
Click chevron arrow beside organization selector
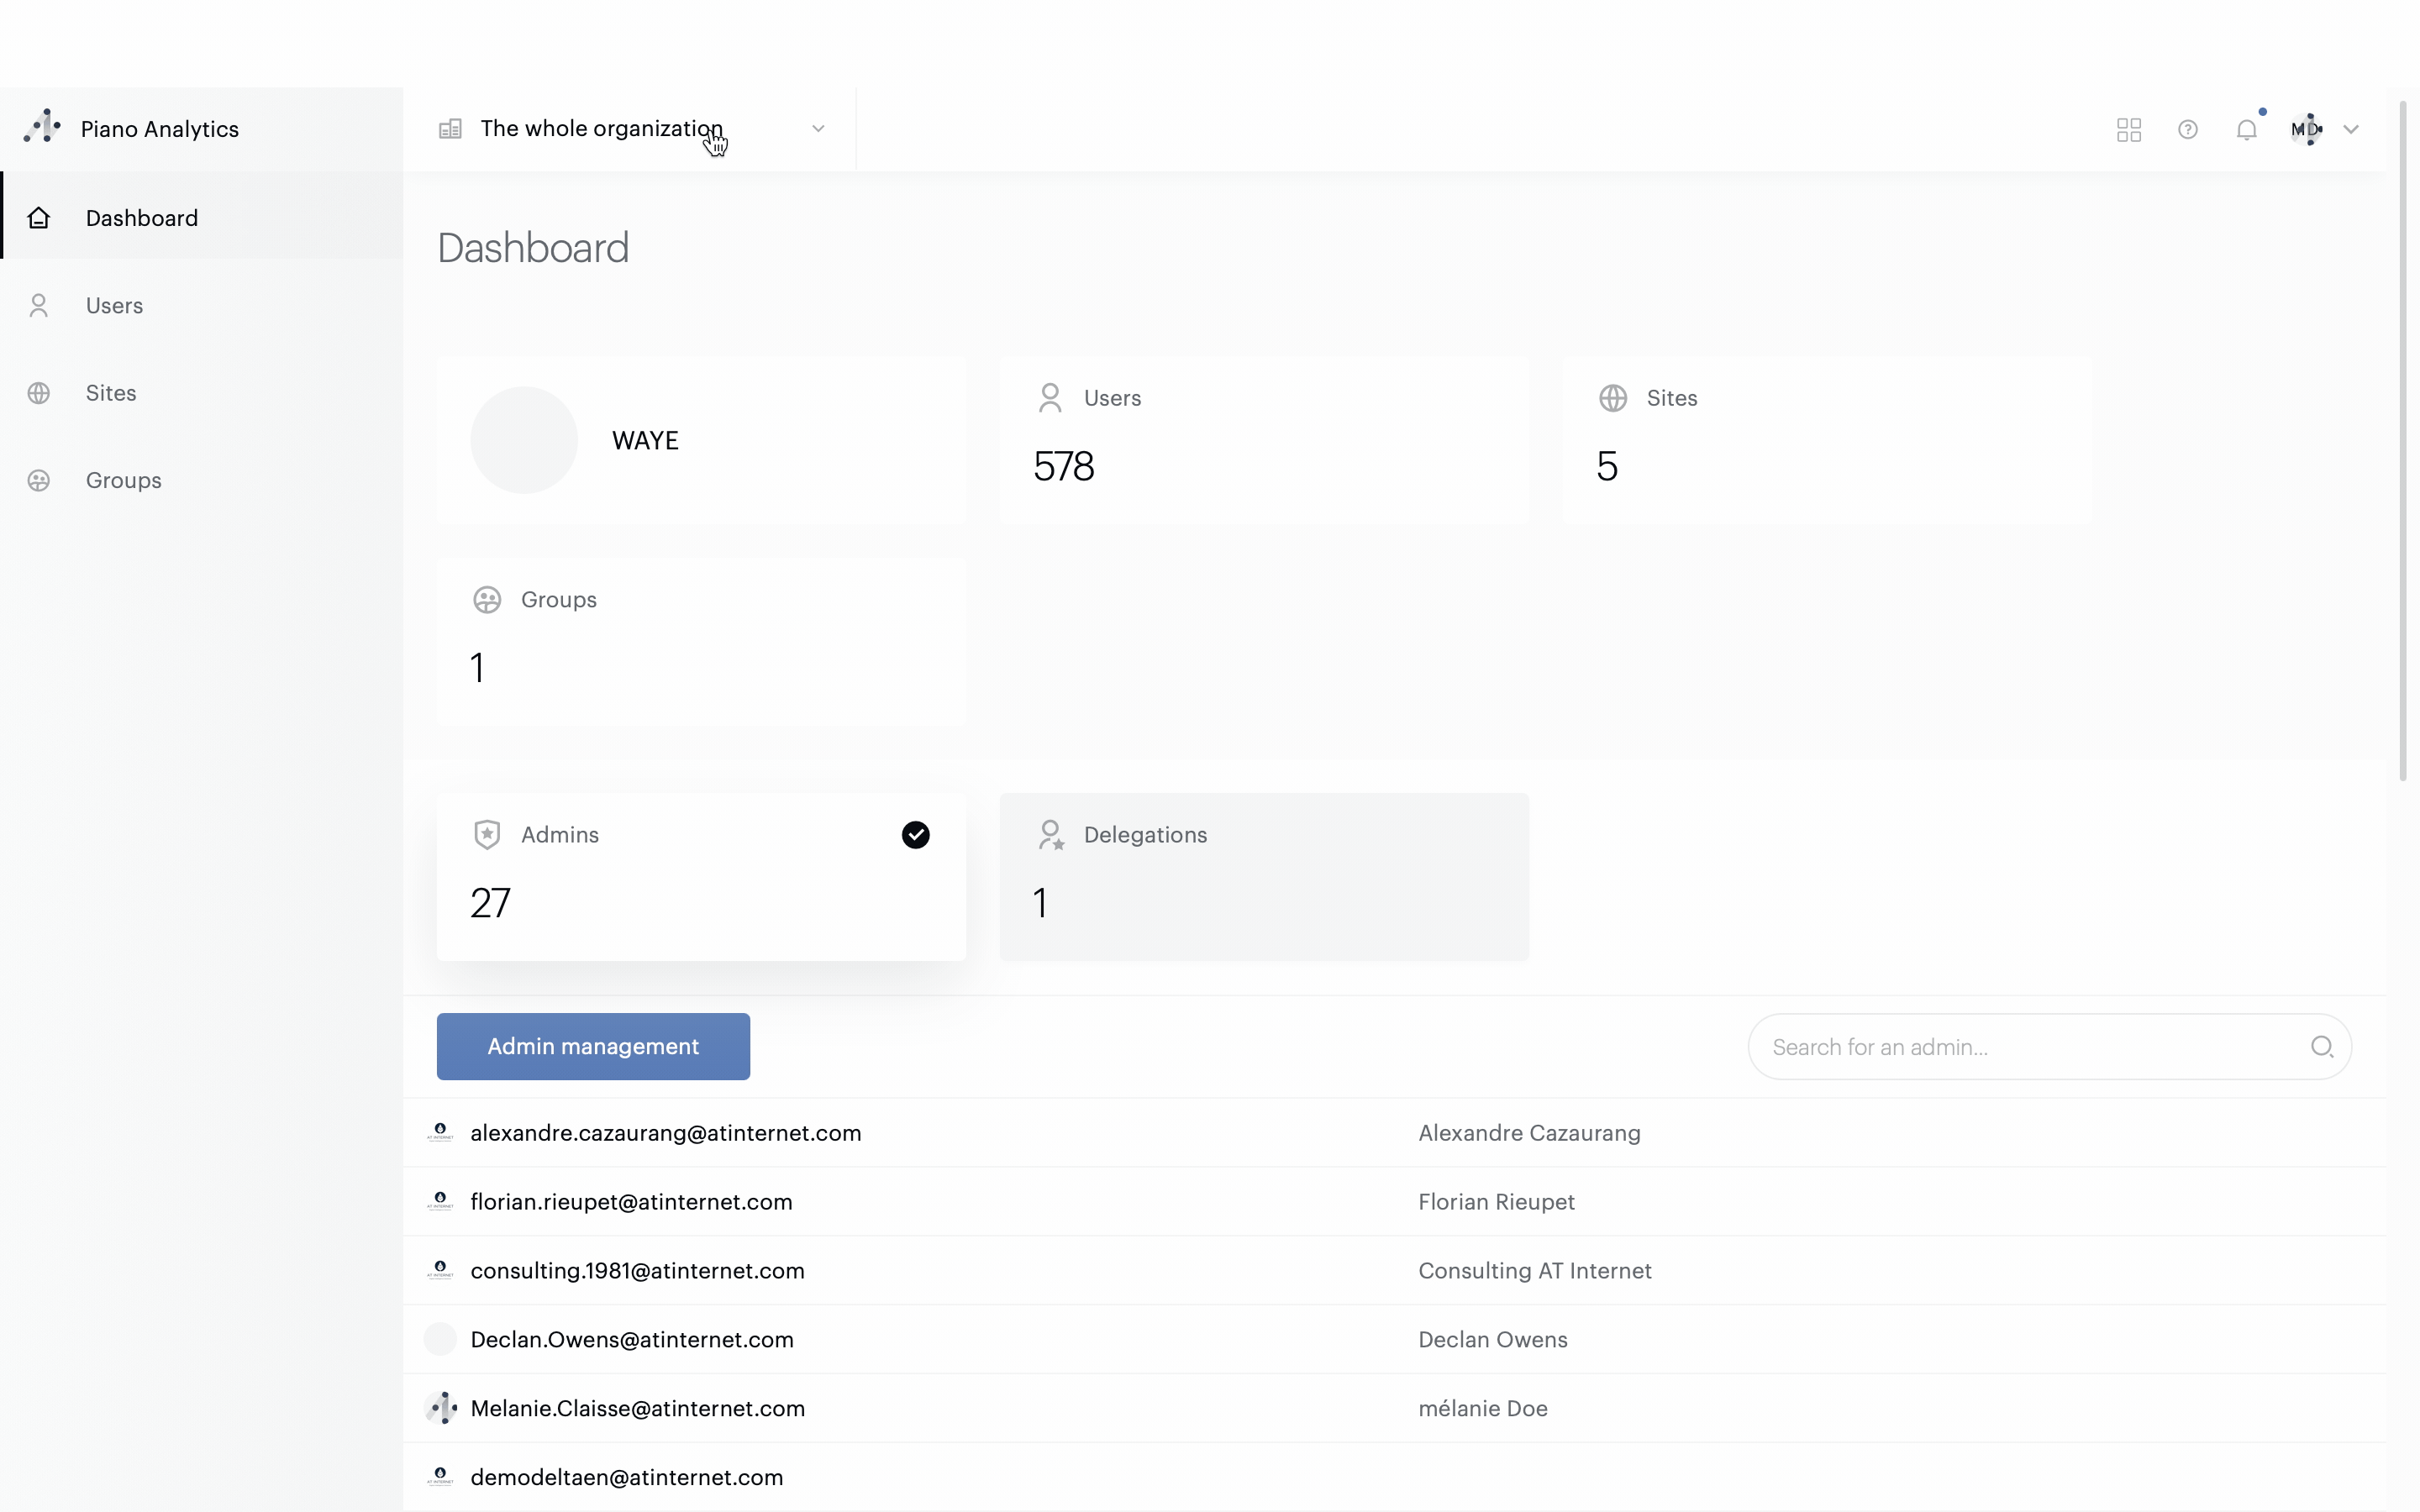pyautogui.click(x=818, y=129)
